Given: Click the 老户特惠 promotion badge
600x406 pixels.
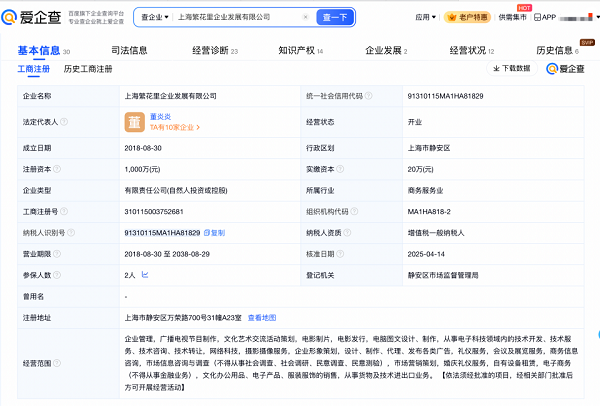Looking at the screenshot, I should tap(469, 18).
